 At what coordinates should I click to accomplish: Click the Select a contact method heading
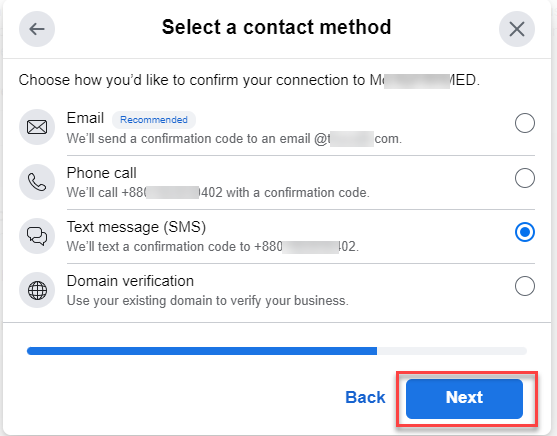pyautogui.click(x=276, y=27)
